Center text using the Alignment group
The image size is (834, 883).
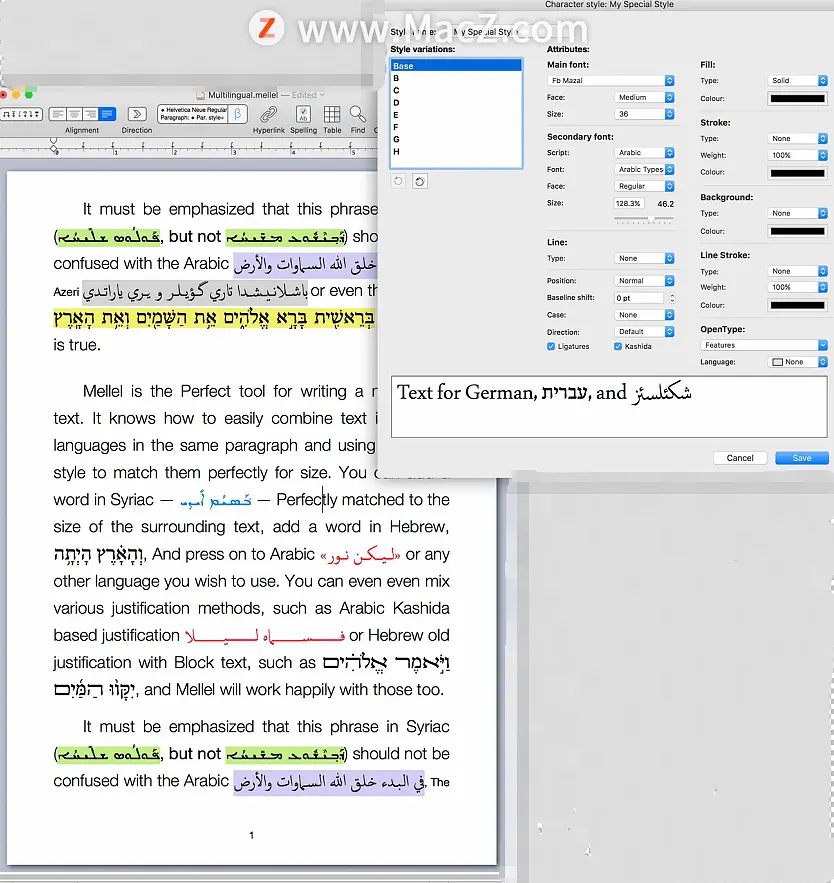point(73,114)
